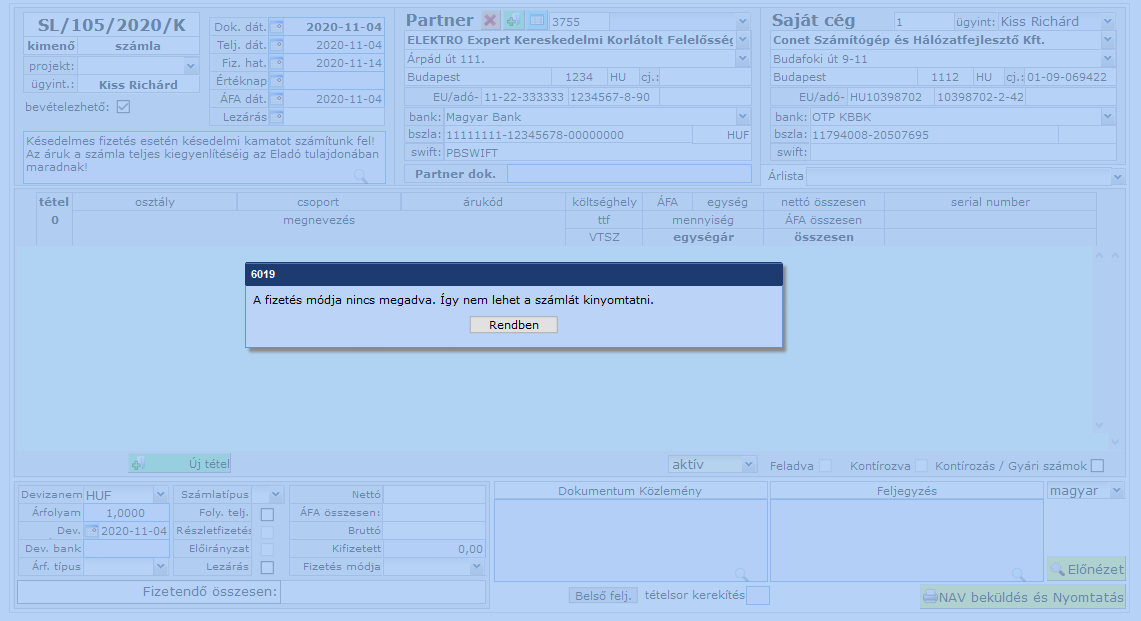Open the Fiz. hat. date picker icon
Image resolution: width=1141 pixels, height=621 pixels.
pyautogui.click(x=277, y=63)
